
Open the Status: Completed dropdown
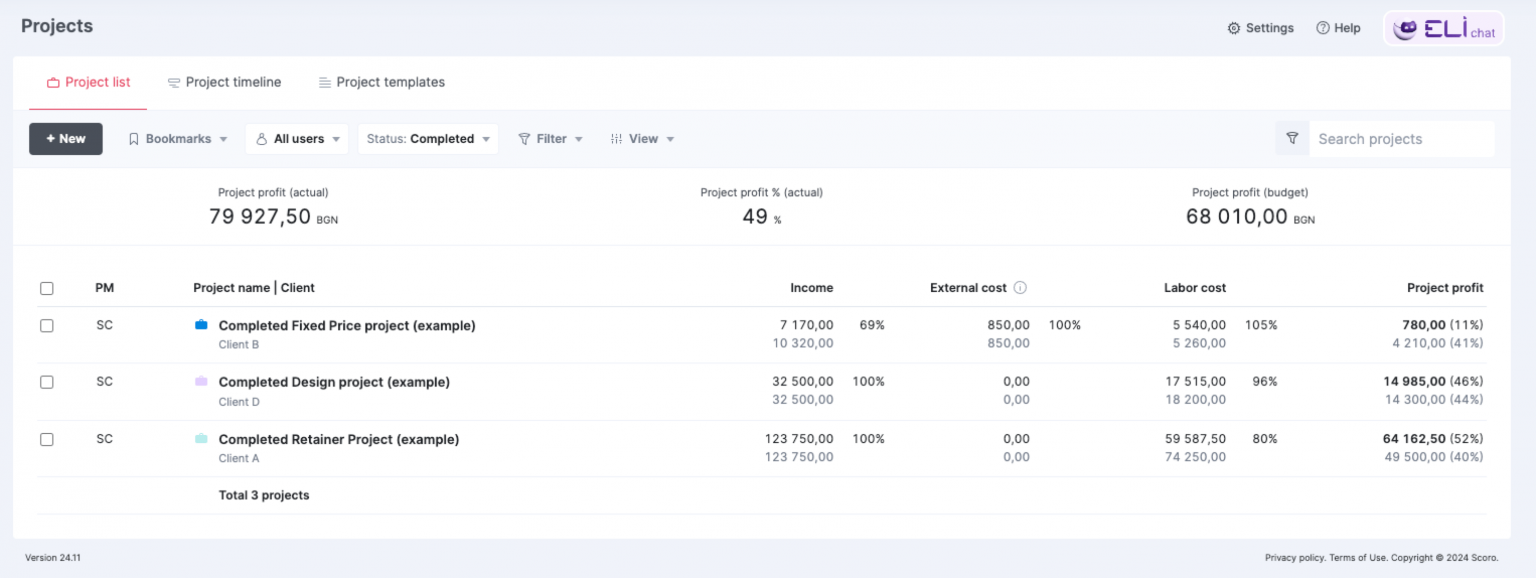point(428,139)
